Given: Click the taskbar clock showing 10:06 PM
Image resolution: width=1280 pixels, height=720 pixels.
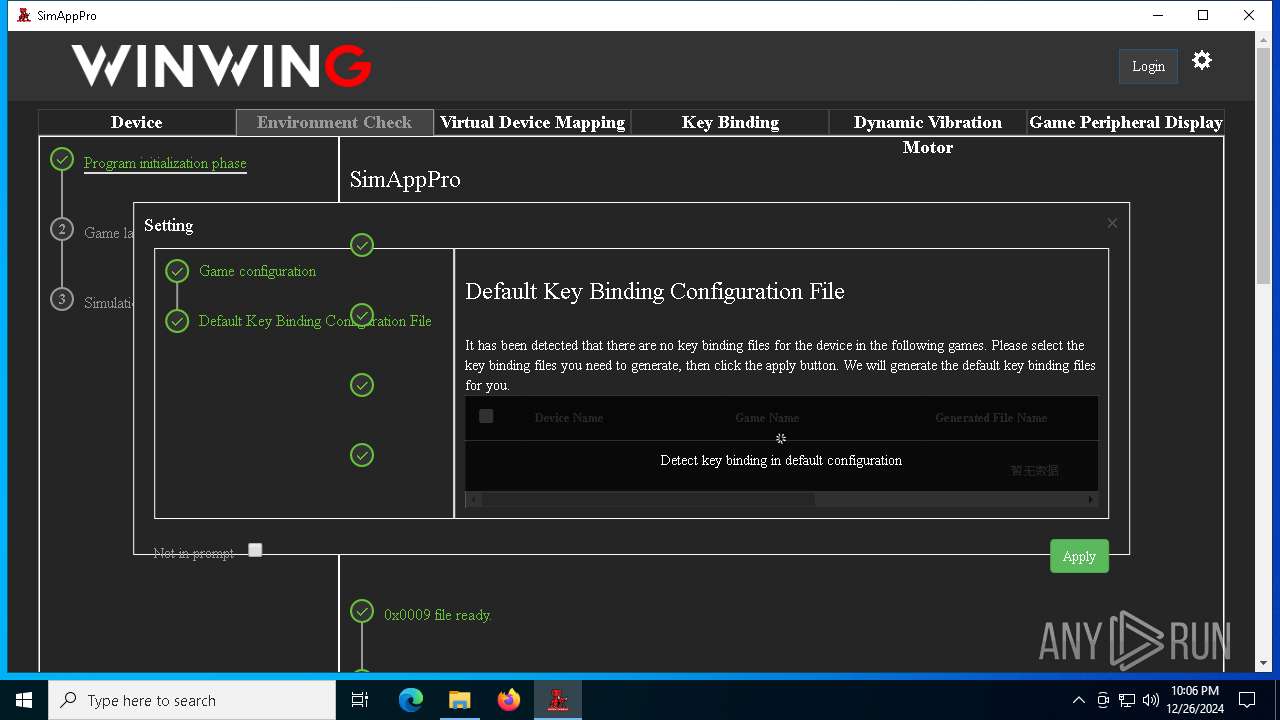Looking at the screenshot, I should 1194,700.
